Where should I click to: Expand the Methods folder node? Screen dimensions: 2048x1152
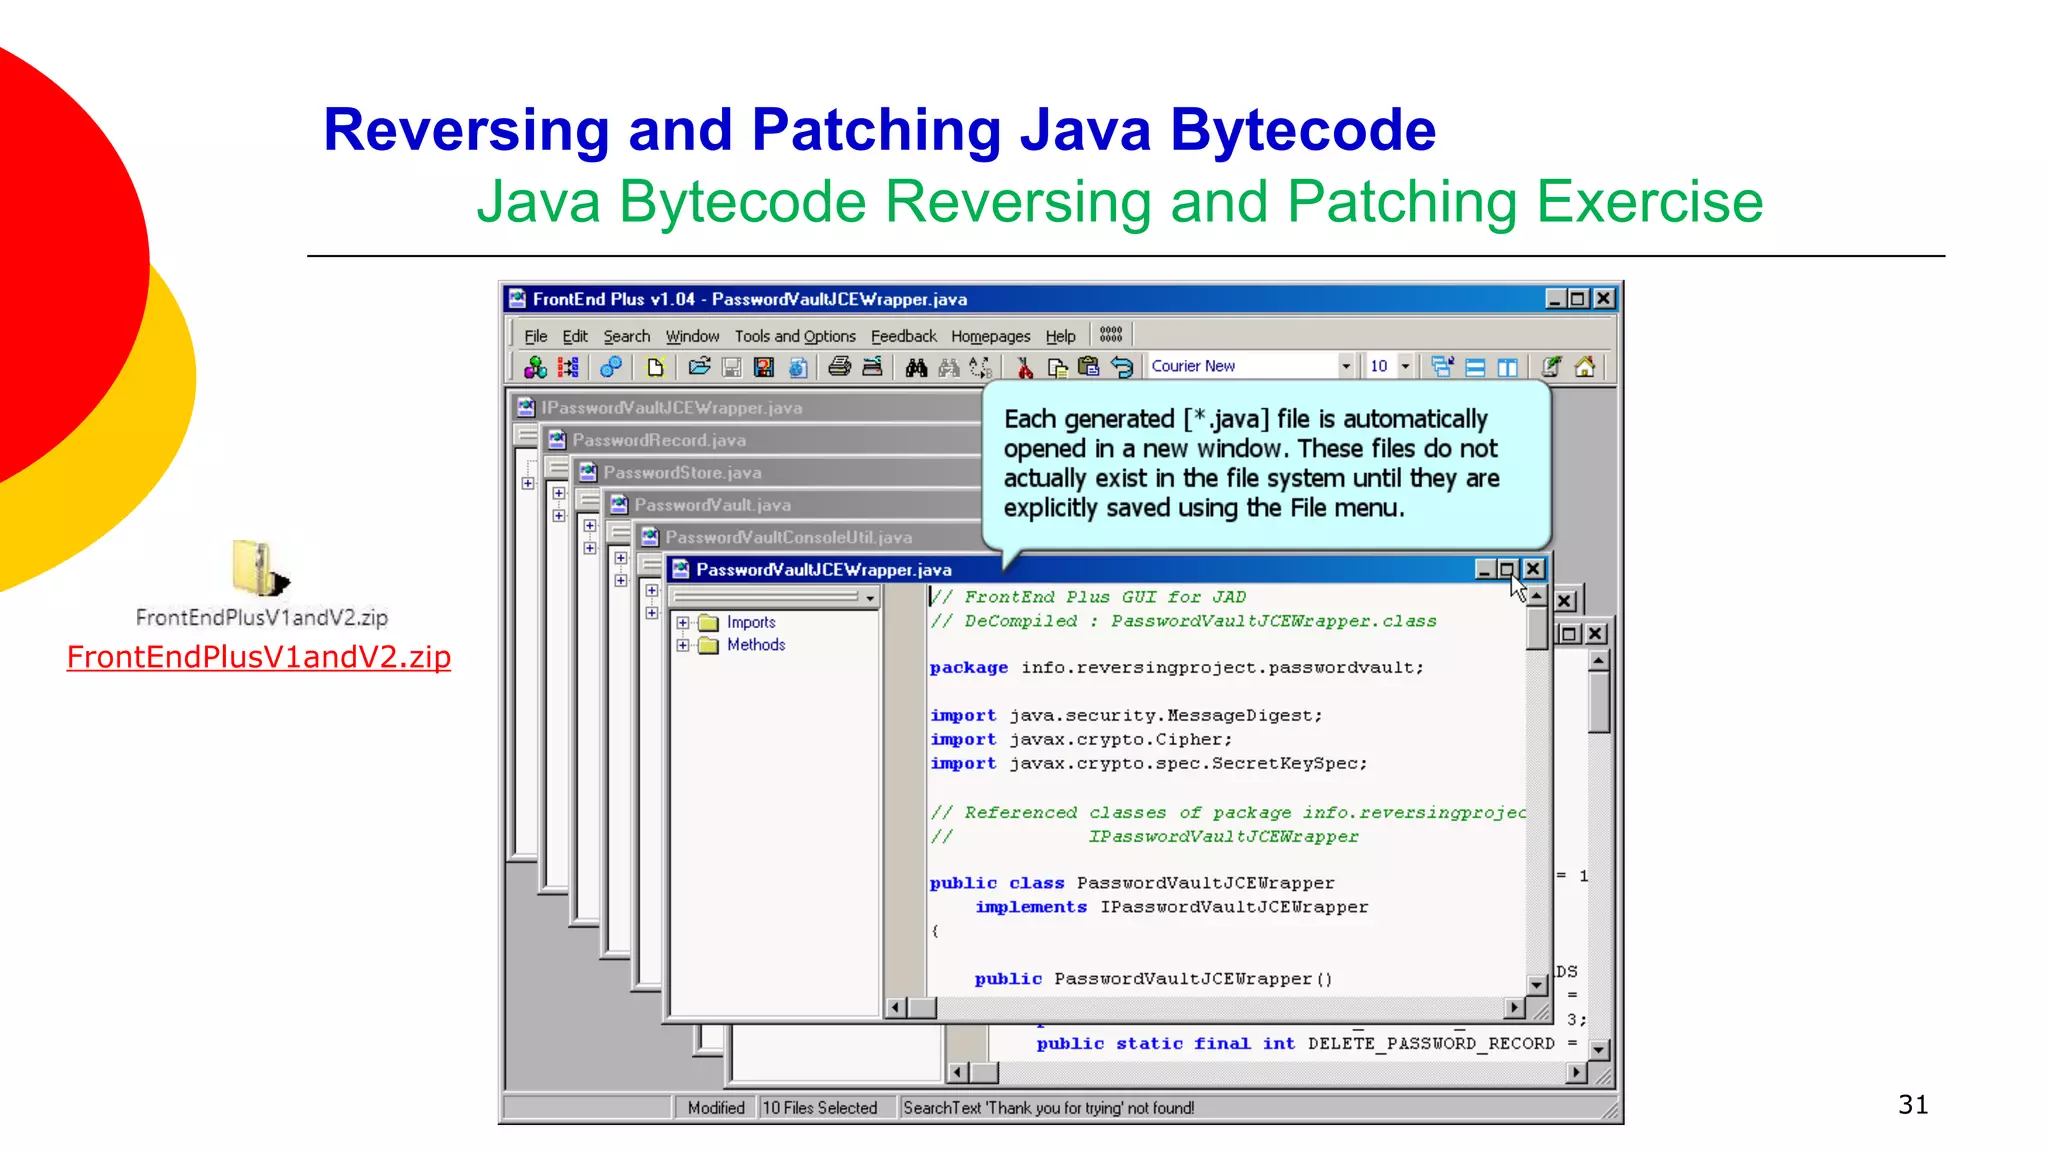point(683,645)
